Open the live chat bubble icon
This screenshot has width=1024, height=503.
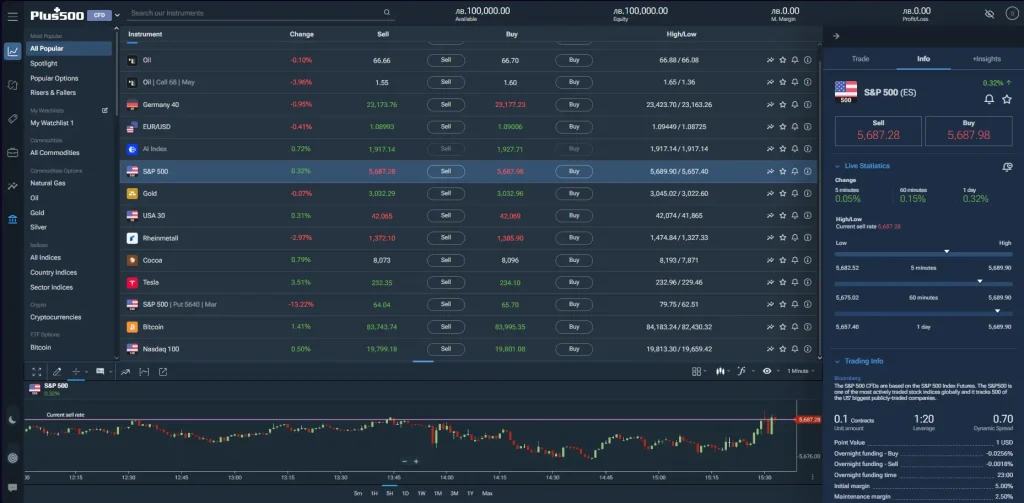pos(12,487)
